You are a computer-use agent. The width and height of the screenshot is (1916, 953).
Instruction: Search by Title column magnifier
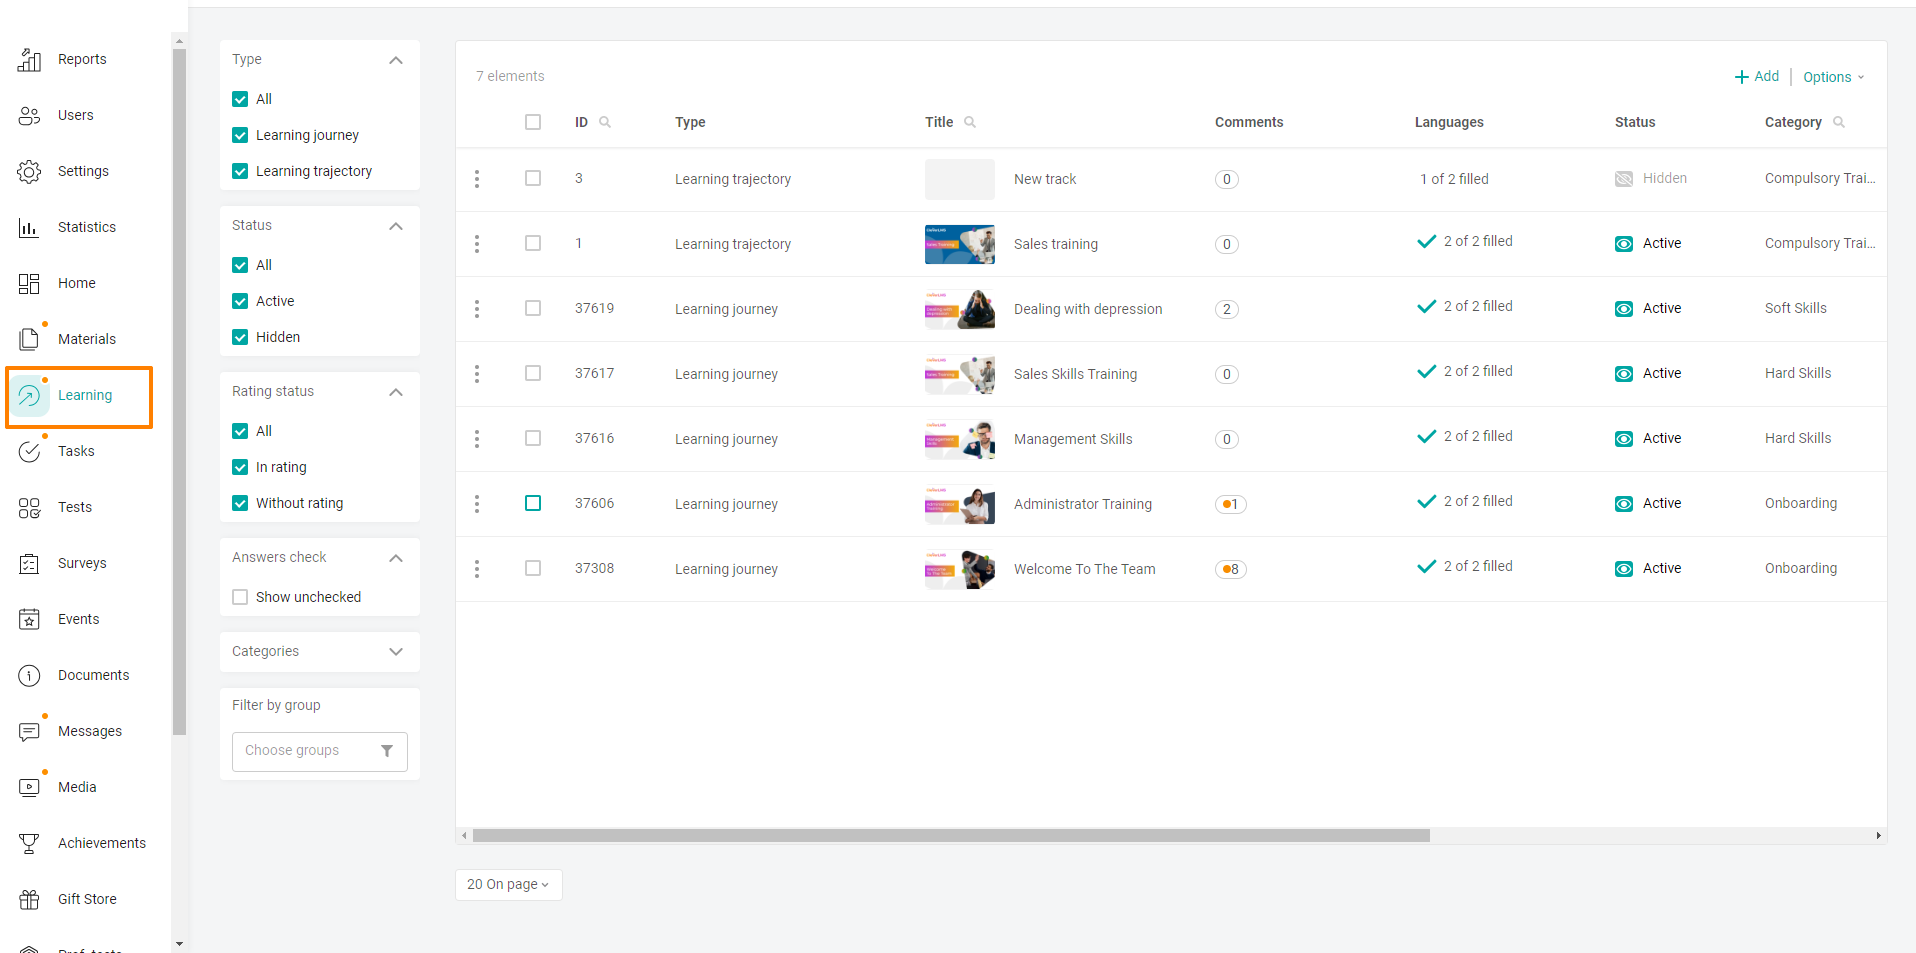point(970,122)
